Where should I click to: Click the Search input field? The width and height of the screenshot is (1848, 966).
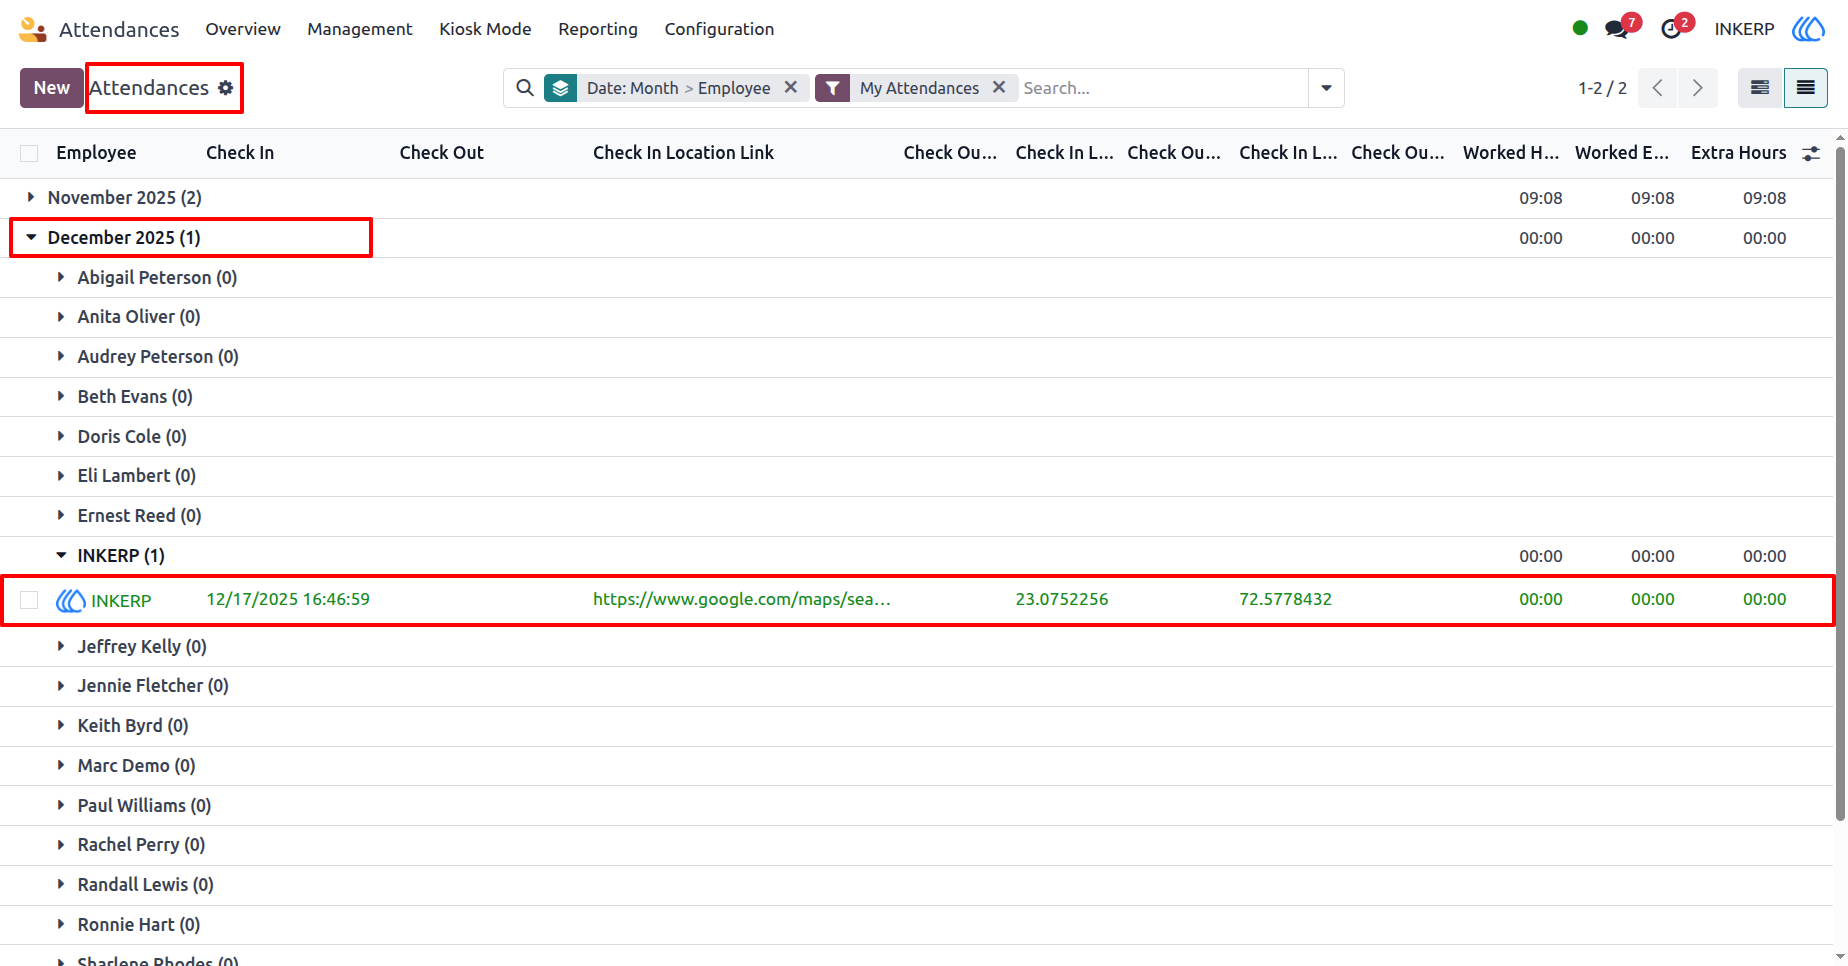click(1163, 88)
